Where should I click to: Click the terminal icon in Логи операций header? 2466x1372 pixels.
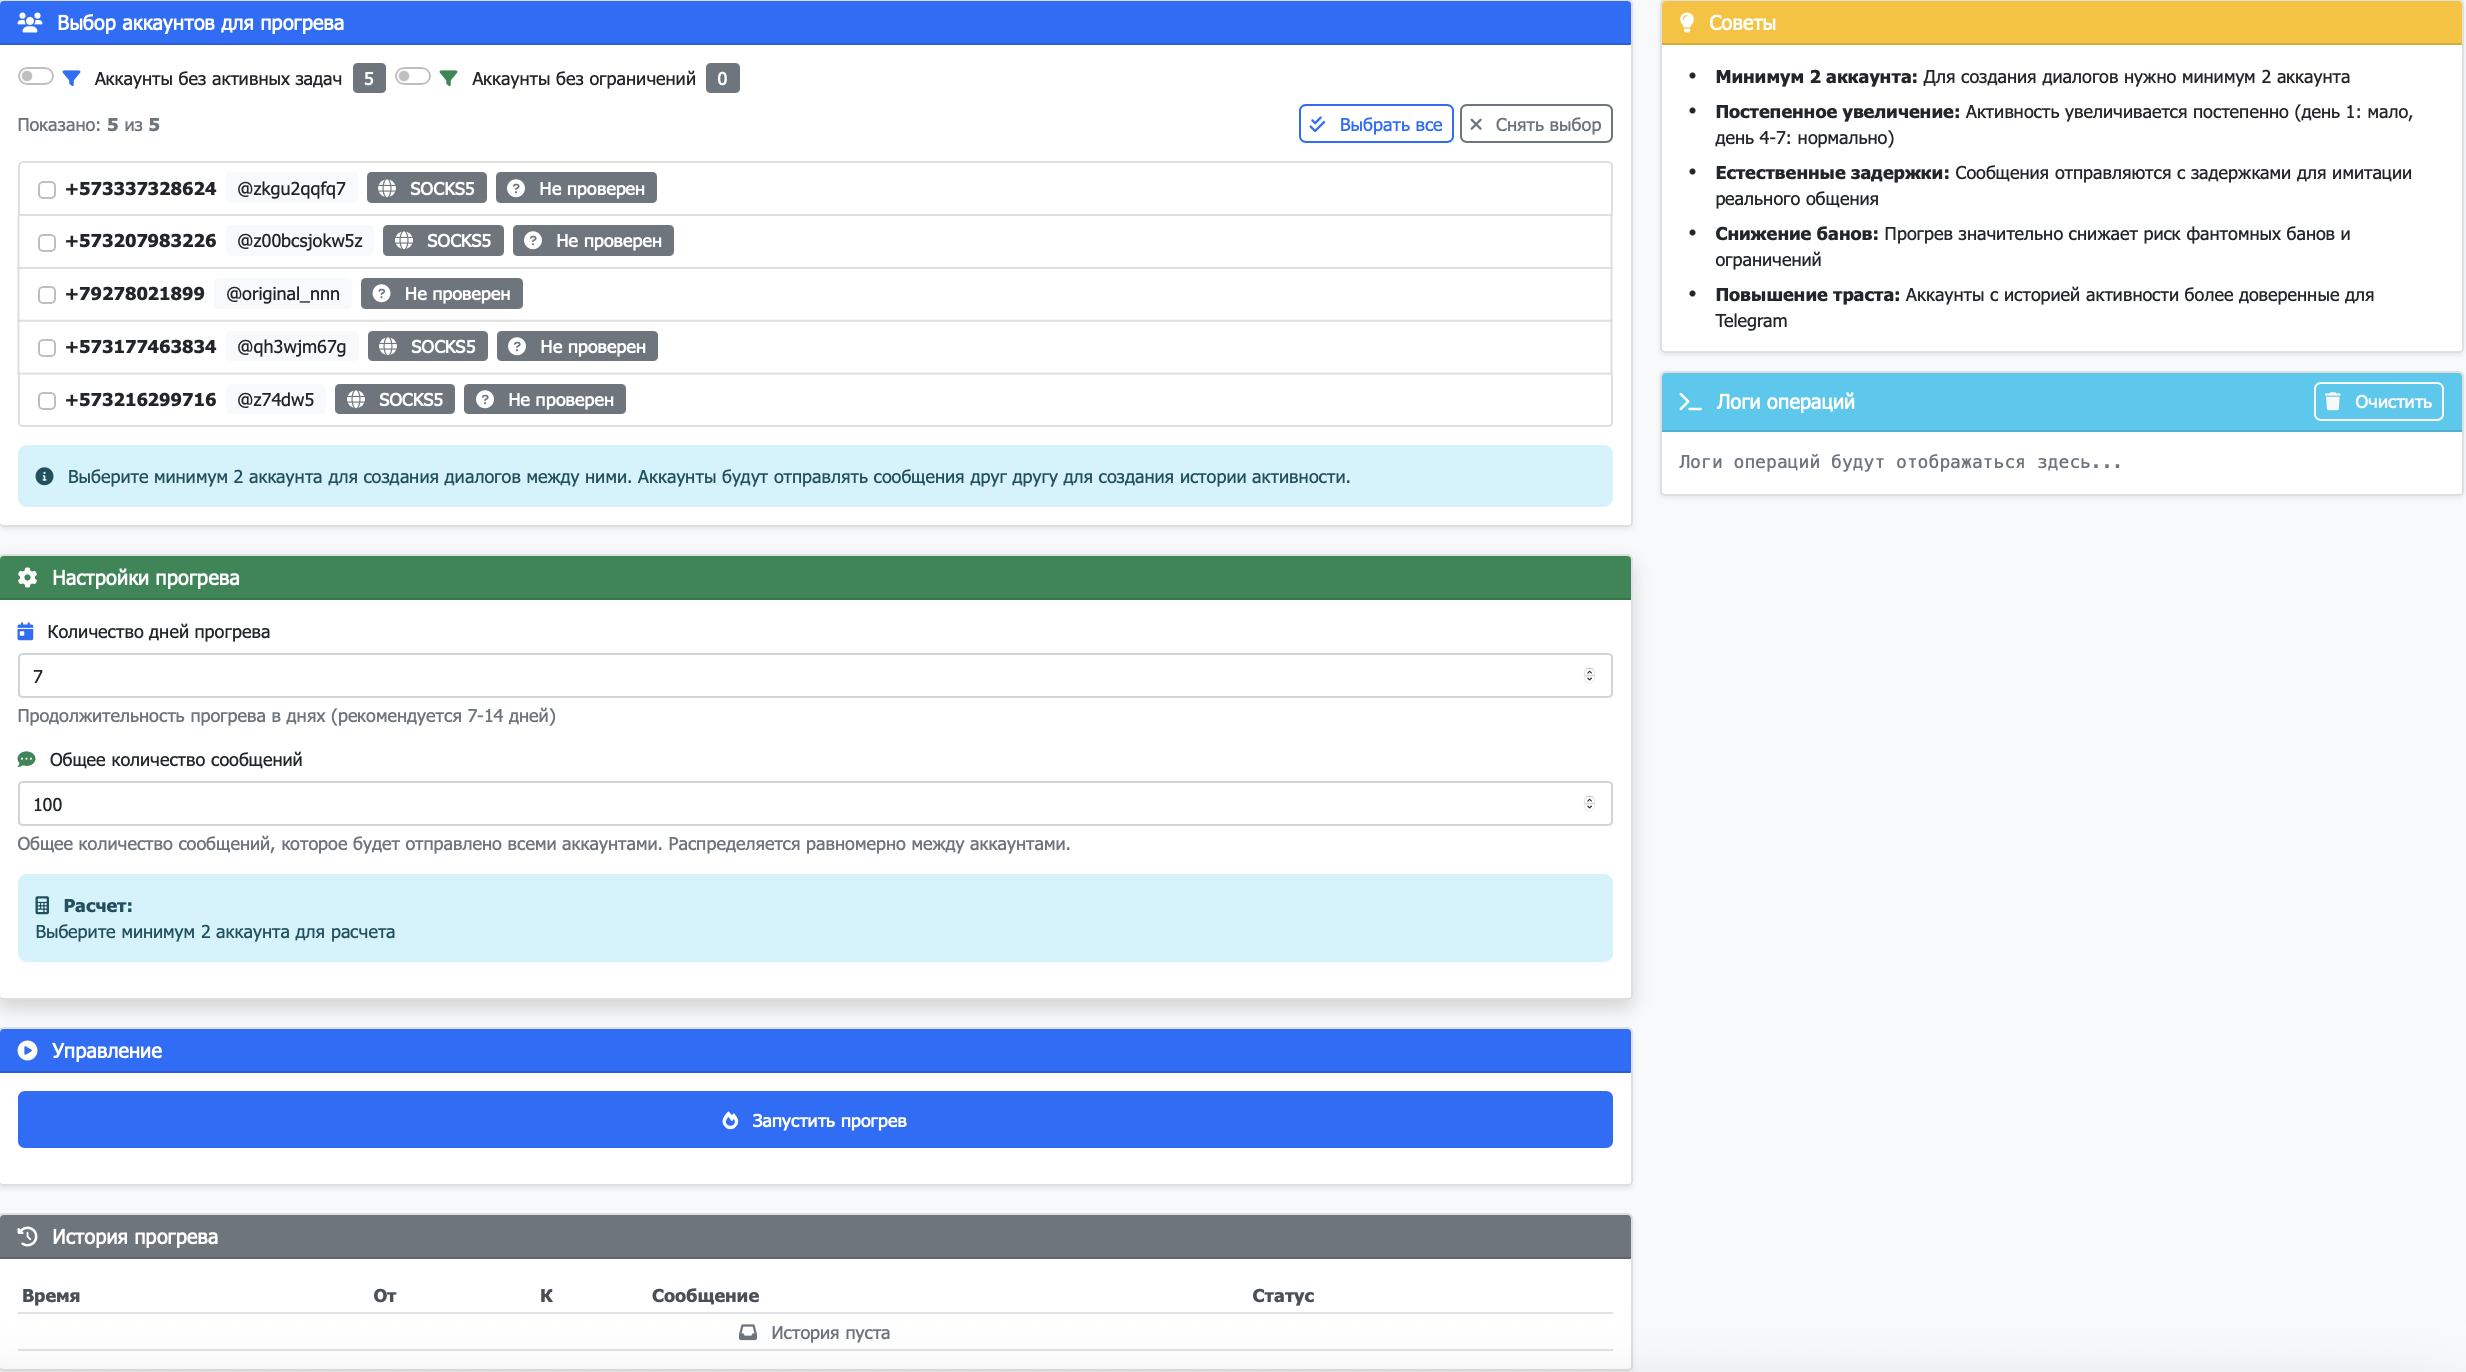[1690, 402]
